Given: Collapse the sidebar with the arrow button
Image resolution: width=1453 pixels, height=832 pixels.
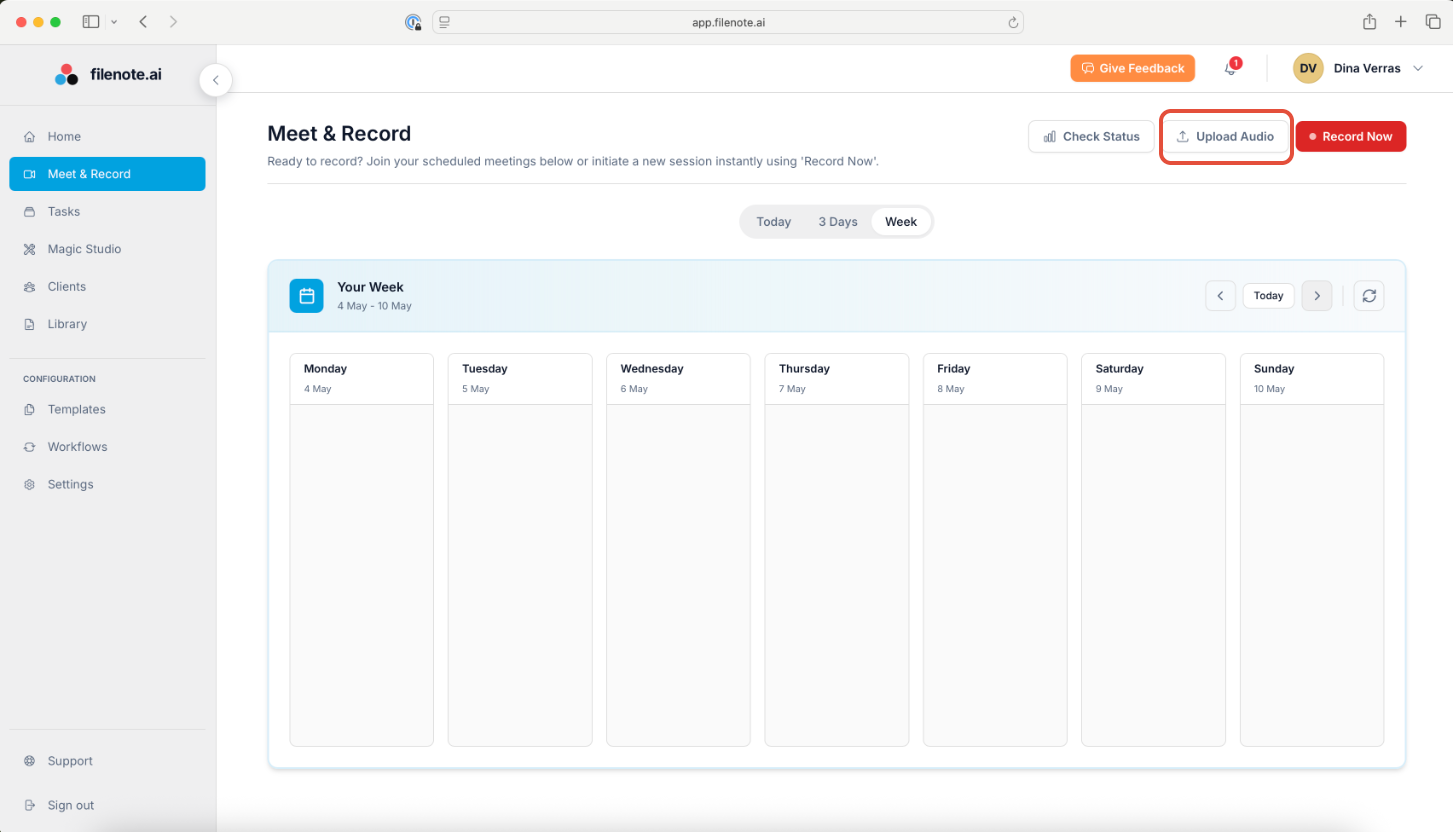Looking at the screenshot, I should (x=216, y=80).
